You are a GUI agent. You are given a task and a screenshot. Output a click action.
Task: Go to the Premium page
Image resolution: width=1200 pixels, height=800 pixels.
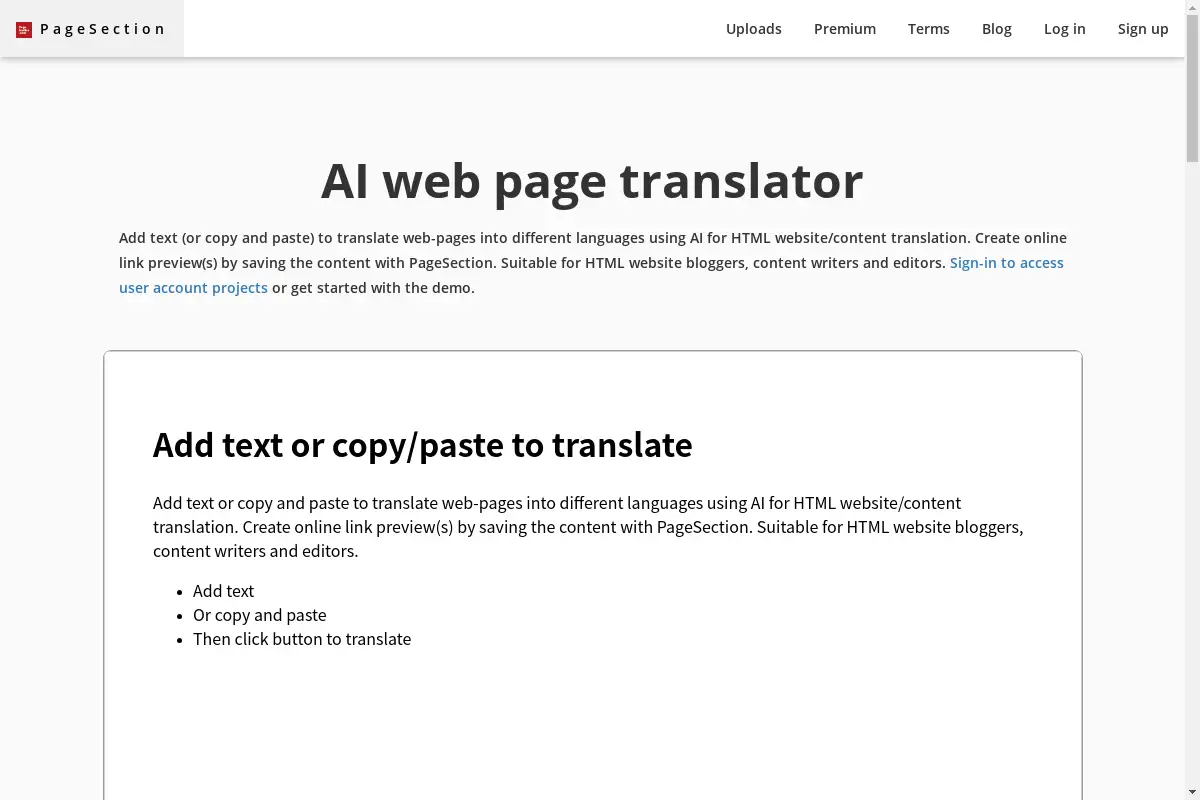845,29
